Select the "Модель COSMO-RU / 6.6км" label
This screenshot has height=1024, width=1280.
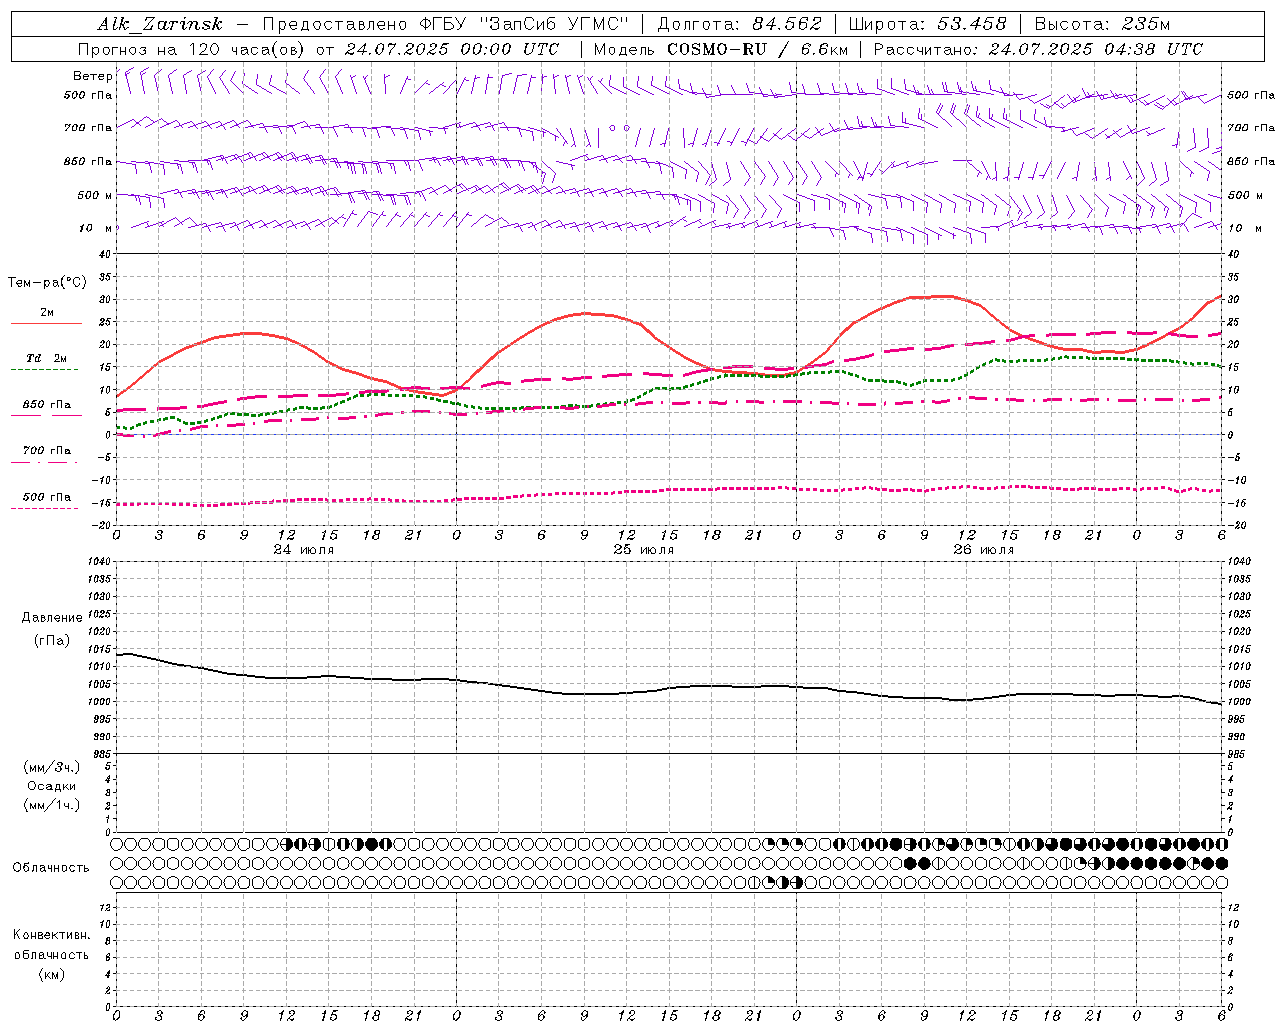pos(720,49)
